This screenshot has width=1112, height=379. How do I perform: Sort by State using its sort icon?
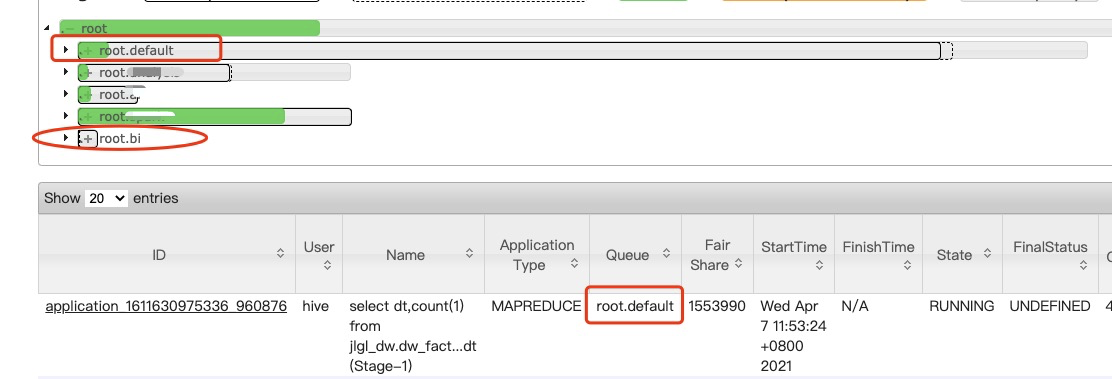point(987,254)
